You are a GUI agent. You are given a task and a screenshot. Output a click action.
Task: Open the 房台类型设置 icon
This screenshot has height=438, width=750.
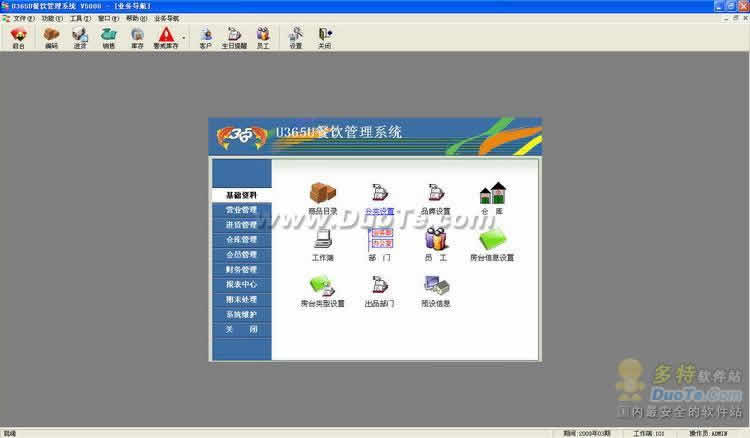click(x=322, y=286)
